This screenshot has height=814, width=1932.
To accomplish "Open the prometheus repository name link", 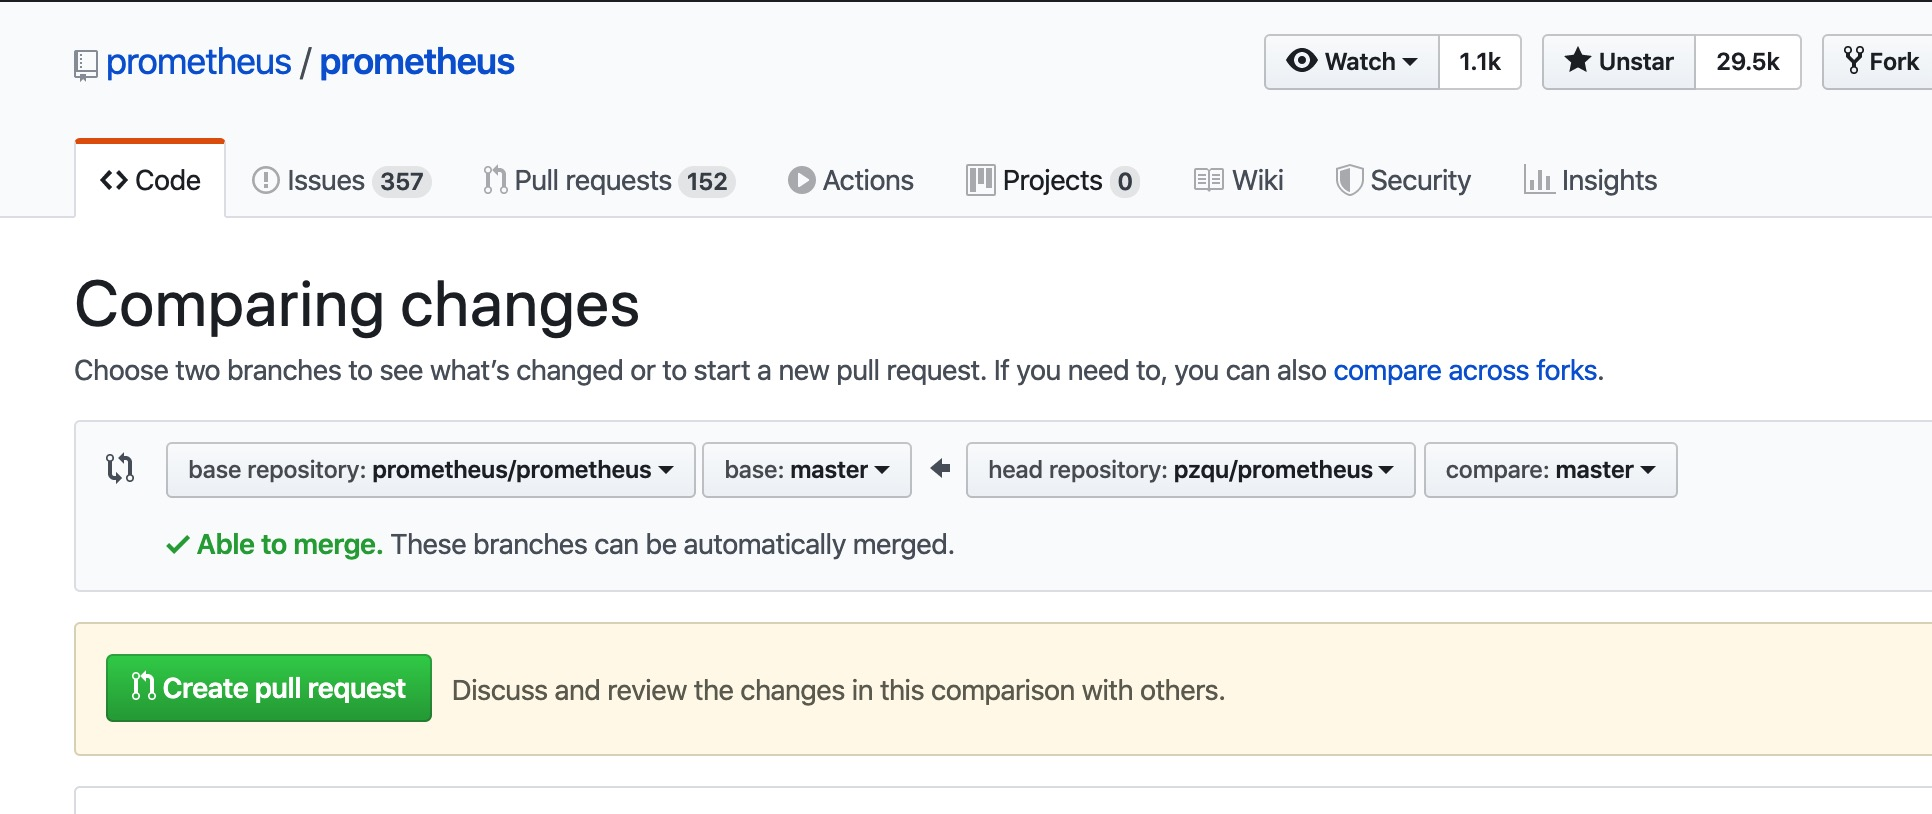I will pos(417,62).
